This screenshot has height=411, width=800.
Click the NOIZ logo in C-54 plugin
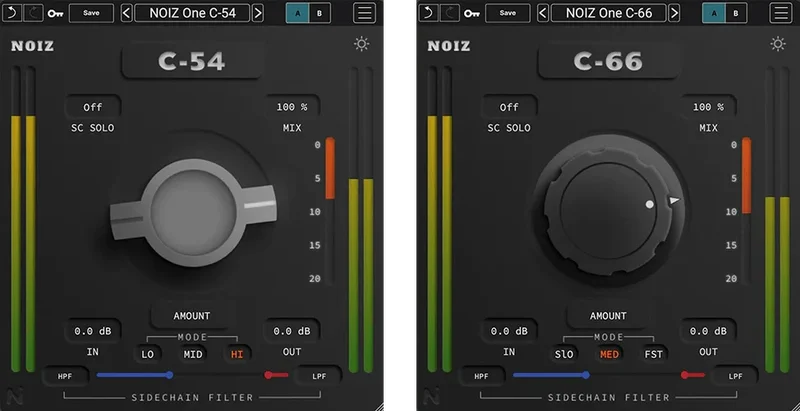click(x=32, y=46)
